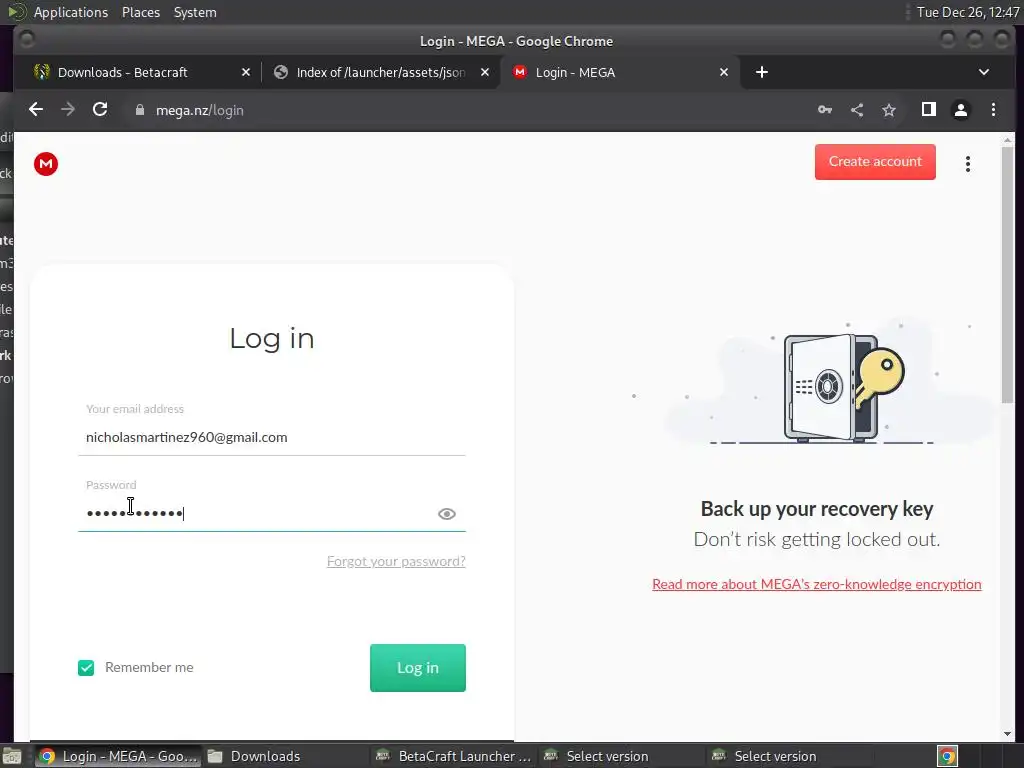Open Chrome side panel icon

click(929, 110)
